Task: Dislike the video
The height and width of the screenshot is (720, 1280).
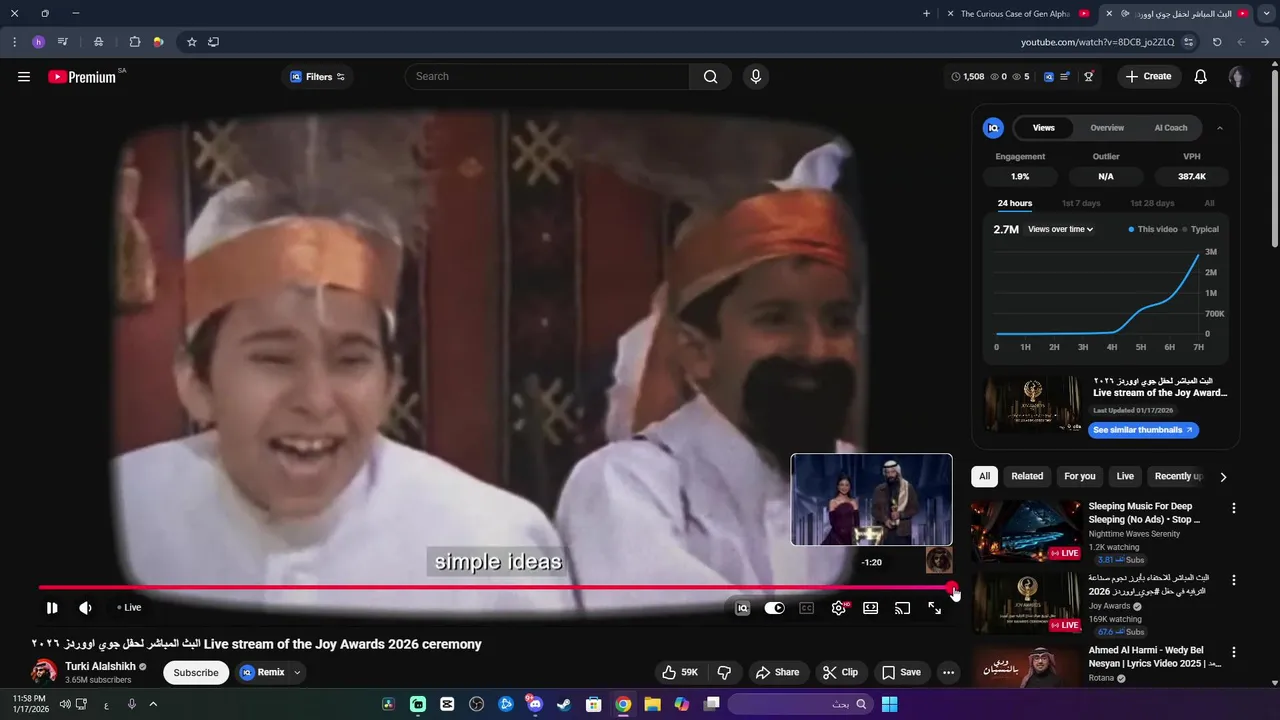Action: tap(725, 673)
